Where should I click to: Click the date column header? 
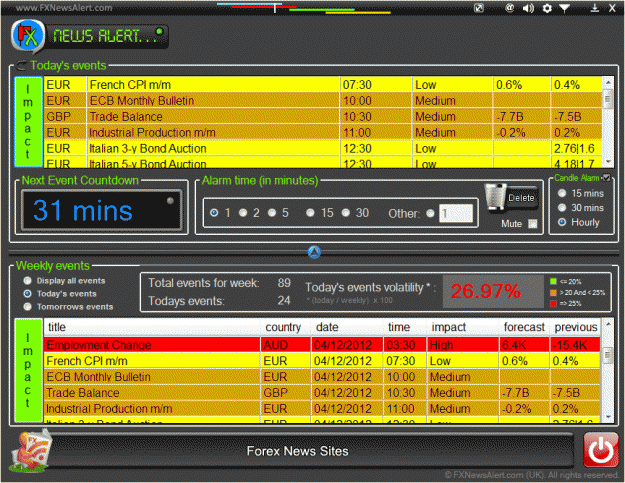point(347,327)
